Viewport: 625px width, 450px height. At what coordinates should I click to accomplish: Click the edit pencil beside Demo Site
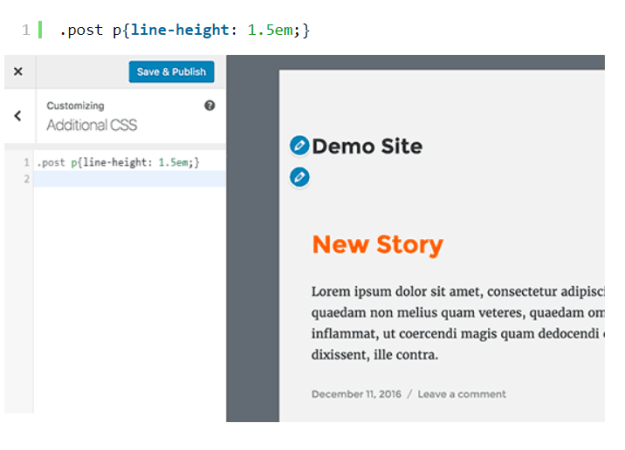coord(299,145)
